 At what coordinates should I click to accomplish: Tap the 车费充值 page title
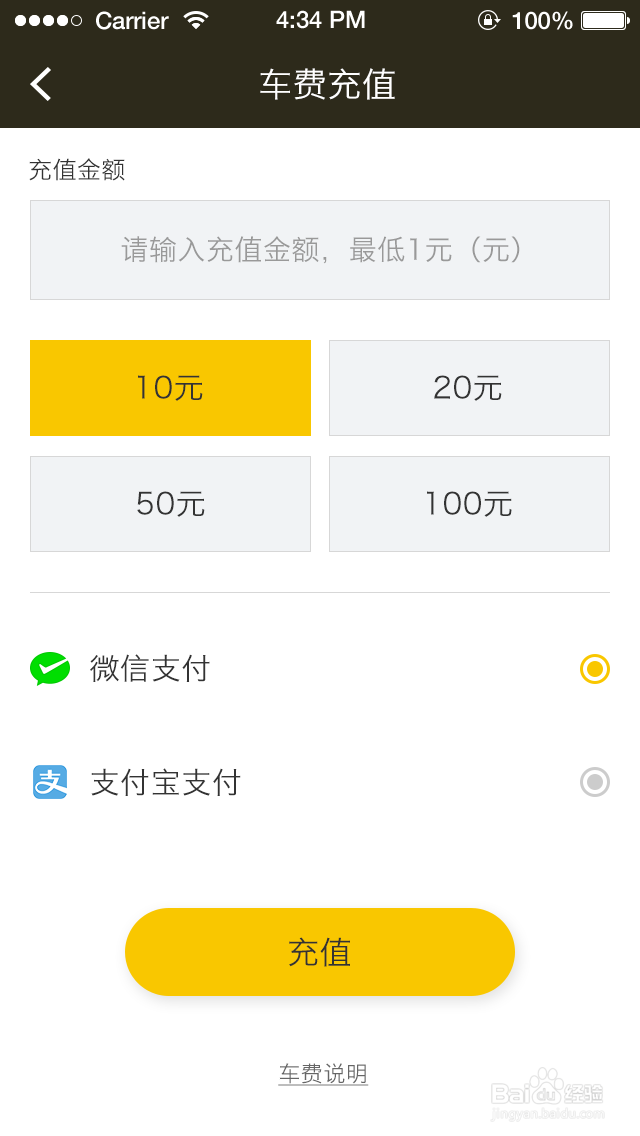(x=328, y=85)
